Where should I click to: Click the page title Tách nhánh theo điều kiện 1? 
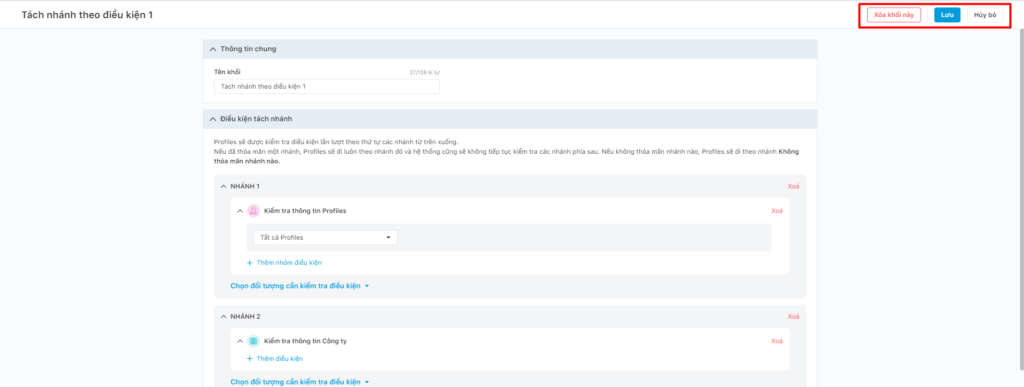[88, 14]
